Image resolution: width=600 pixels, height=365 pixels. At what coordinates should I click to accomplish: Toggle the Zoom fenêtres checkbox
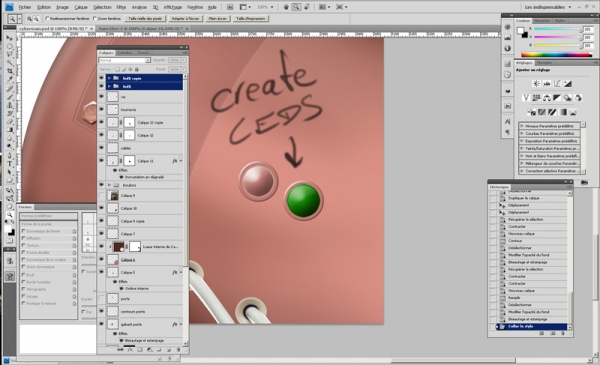click(x=95, y=18)
